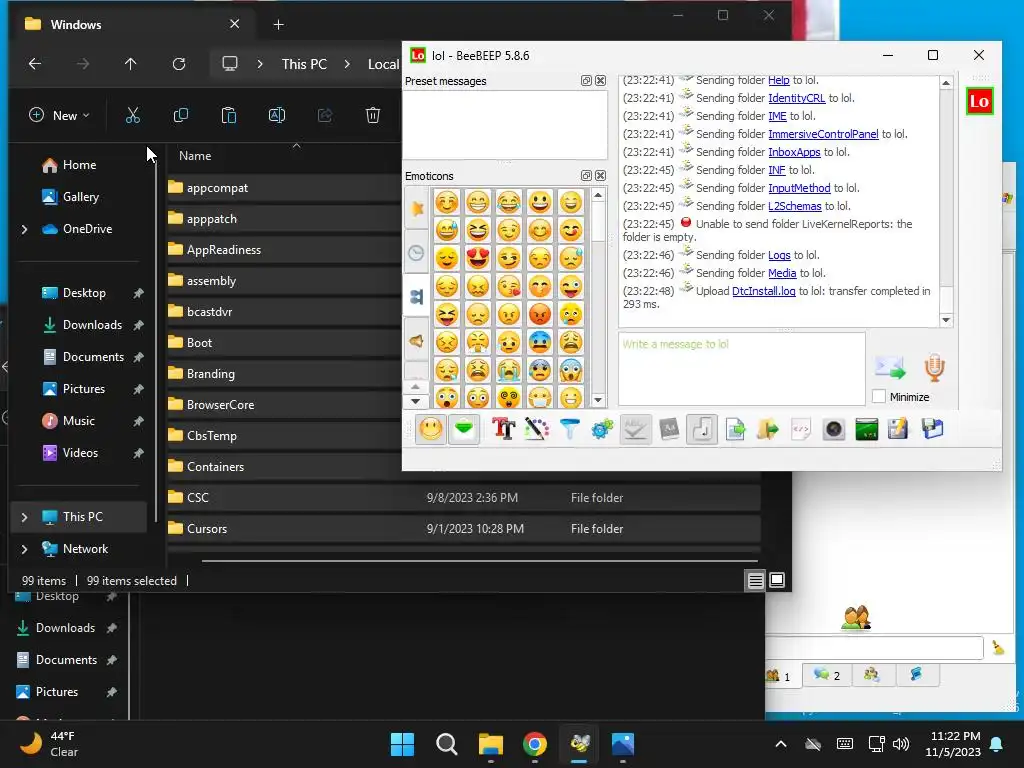
Task: Add a new Explorer tab
Action: [x=278, y=25]
